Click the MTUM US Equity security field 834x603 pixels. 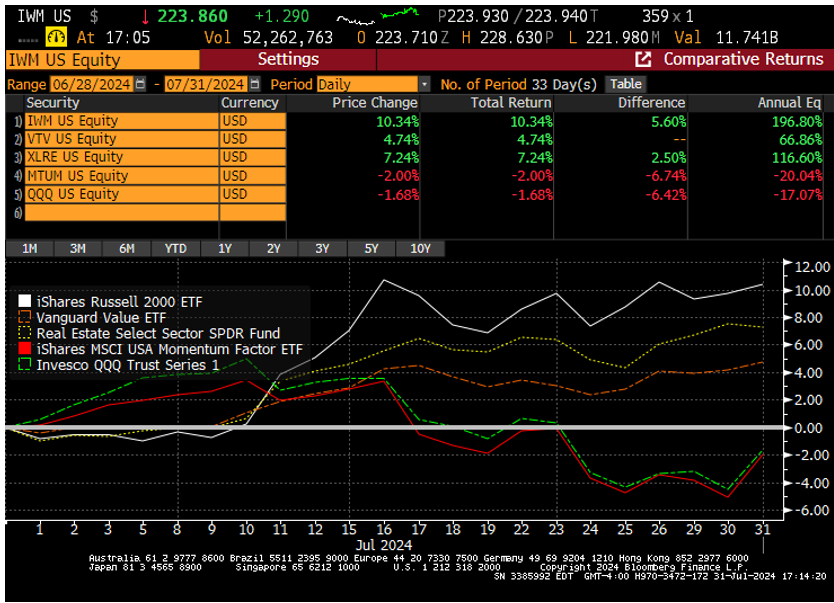[121, 176]
